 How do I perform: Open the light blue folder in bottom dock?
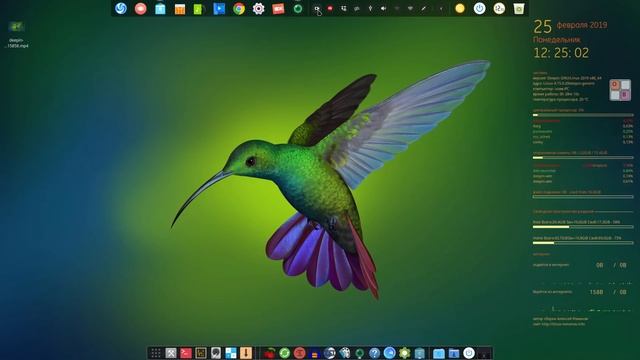coord(439,353)
